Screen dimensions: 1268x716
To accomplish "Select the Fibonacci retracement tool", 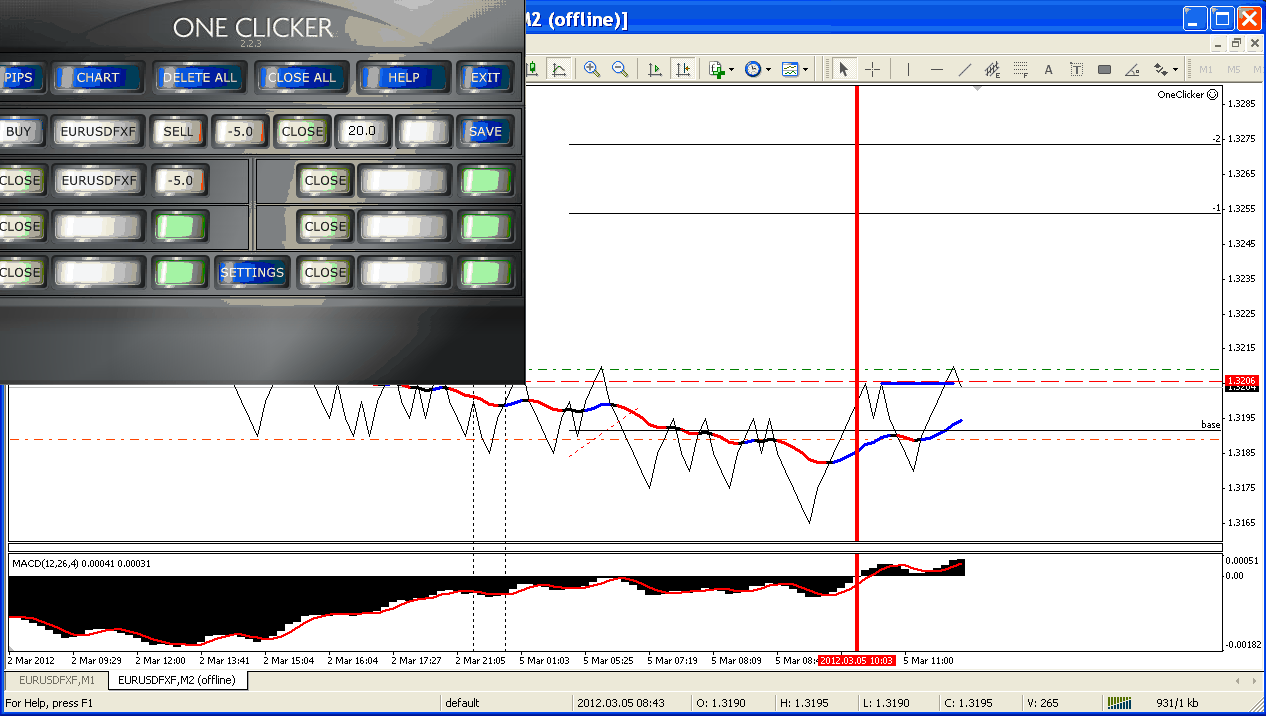I will click(1021, 69).
